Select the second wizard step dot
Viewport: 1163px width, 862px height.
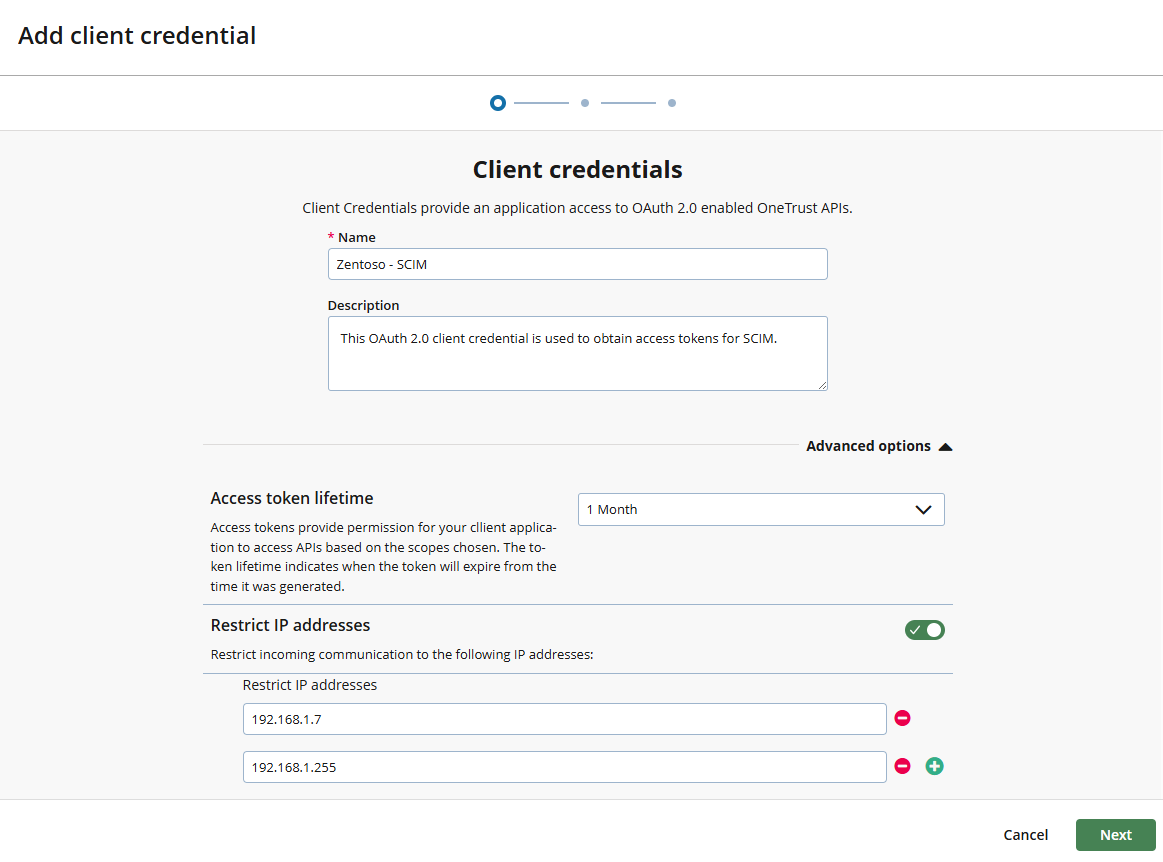[x=584, y=103]
